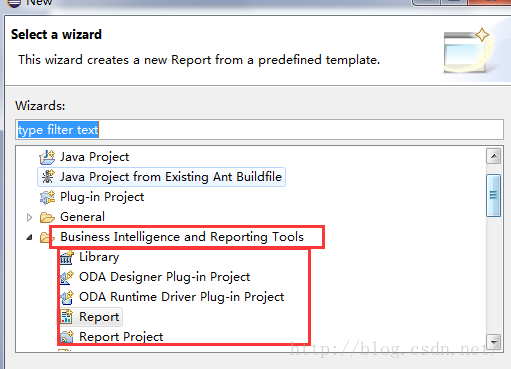Screen dimensions: 511x369
Task: Click the Library wizard icon
Action: 67,257
